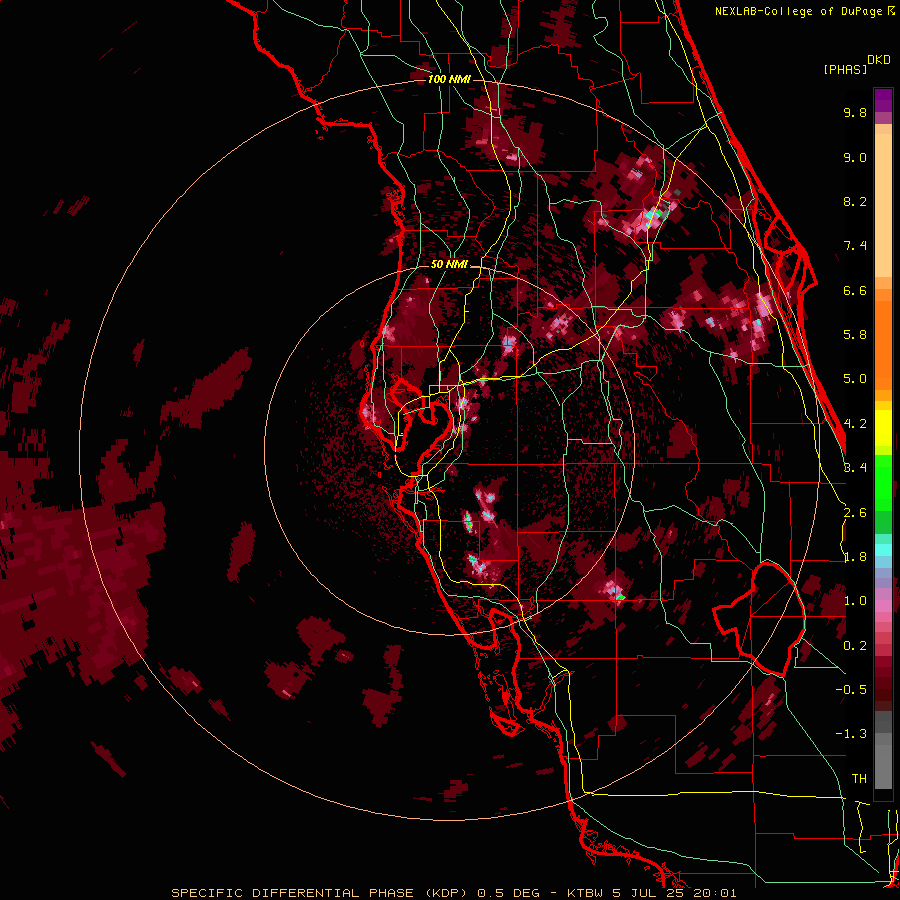Click the Specific Differential Phase caption text
900x900 pixels.
coord(453,893)
